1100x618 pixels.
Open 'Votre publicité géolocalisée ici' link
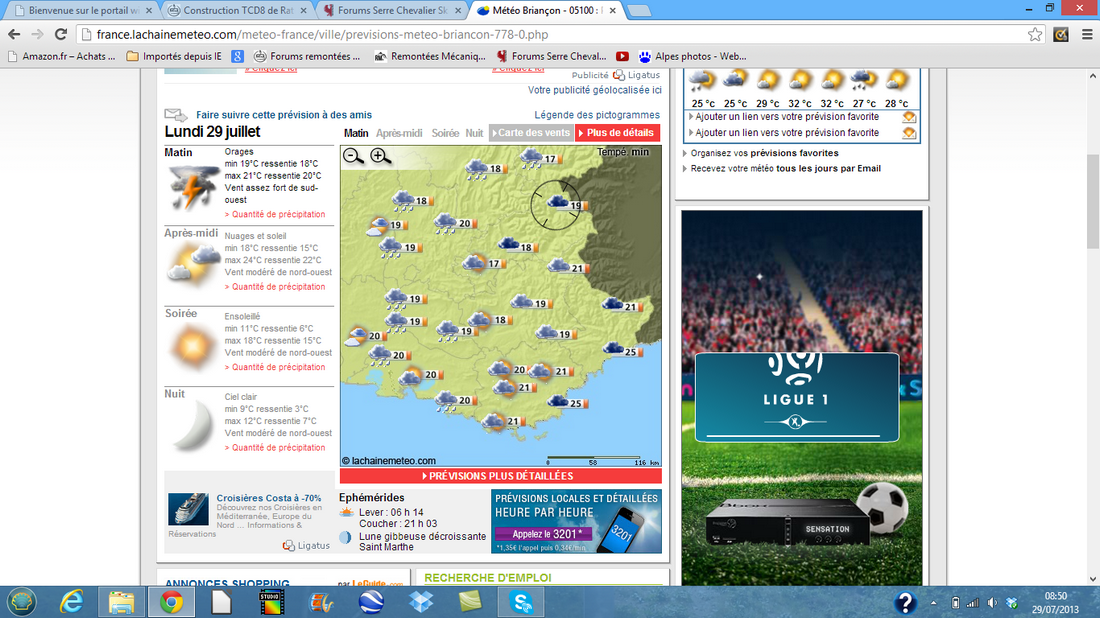[594, 90]
